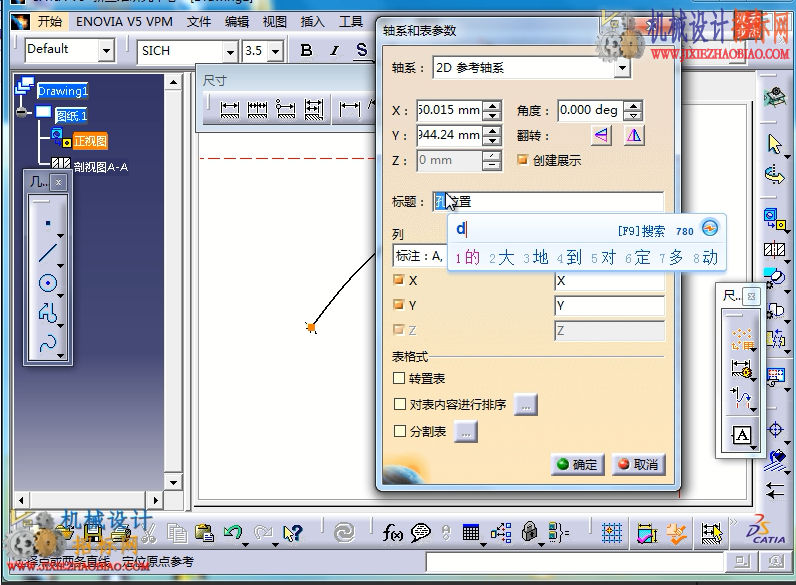Click the Select arrow tool on right toolbar
Viewport: 796px width, 585px height.
pyautogui.click(x=775, y=144)
